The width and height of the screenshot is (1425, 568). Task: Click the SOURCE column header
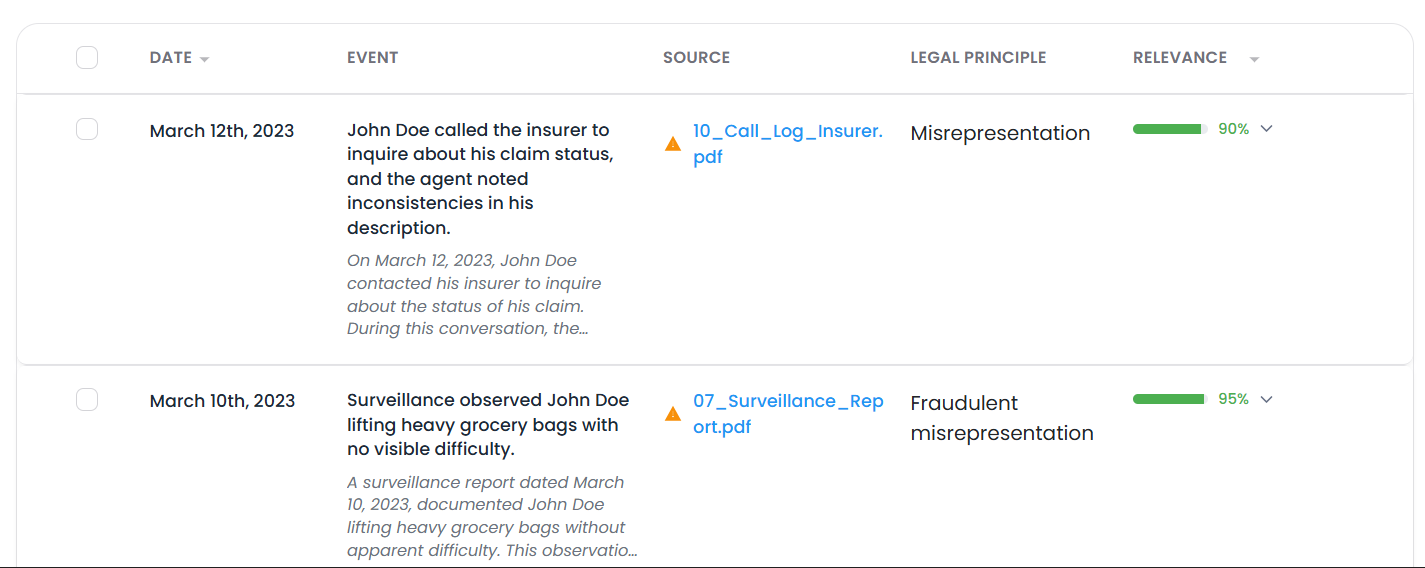(696, 58)
